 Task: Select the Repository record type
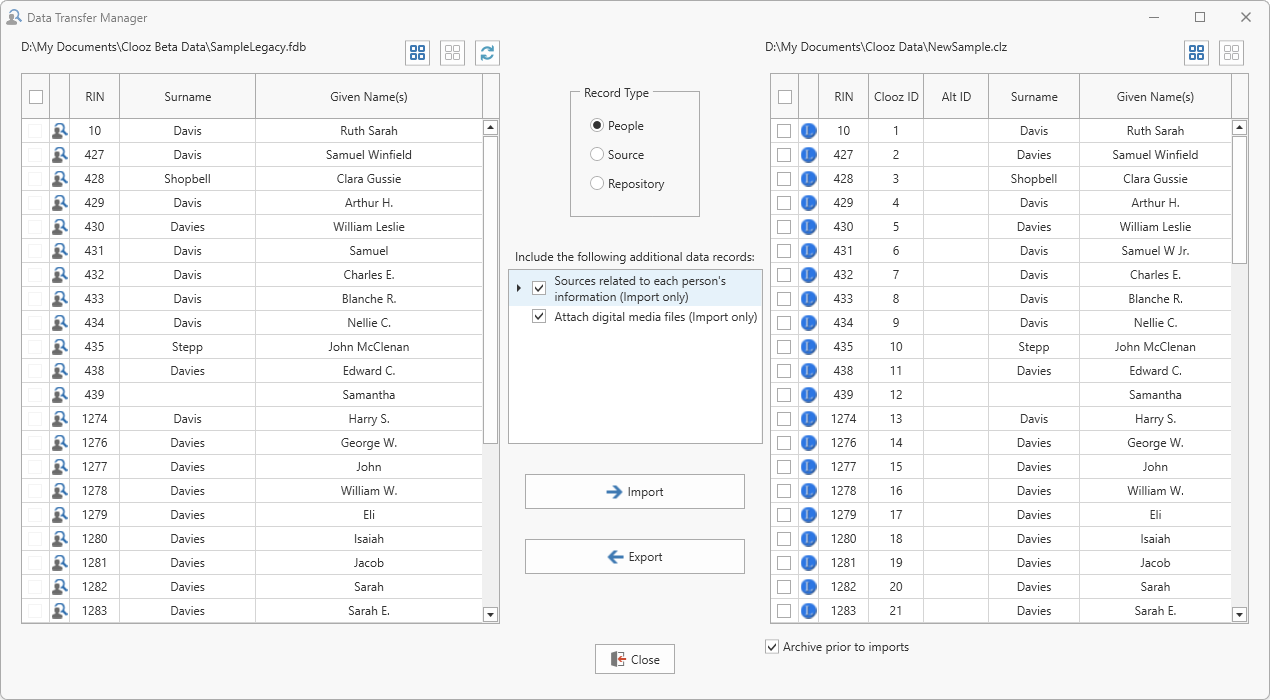tap(597, 184)
